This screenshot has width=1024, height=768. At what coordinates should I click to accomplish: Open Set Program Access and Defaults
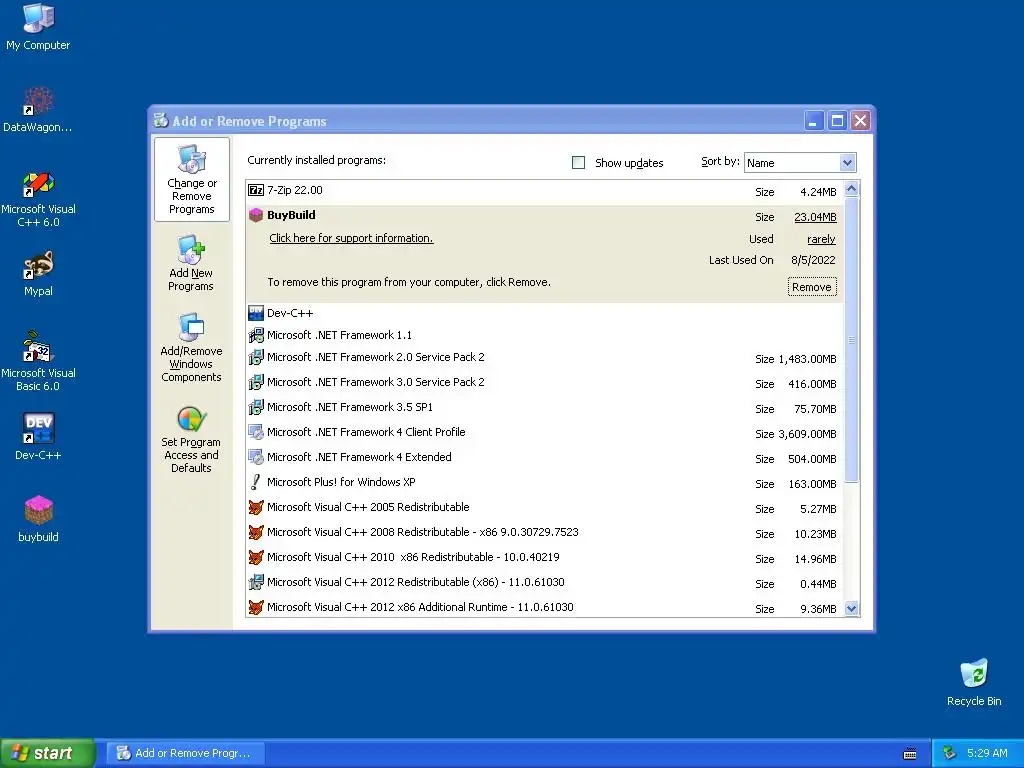tap(191, 439)
